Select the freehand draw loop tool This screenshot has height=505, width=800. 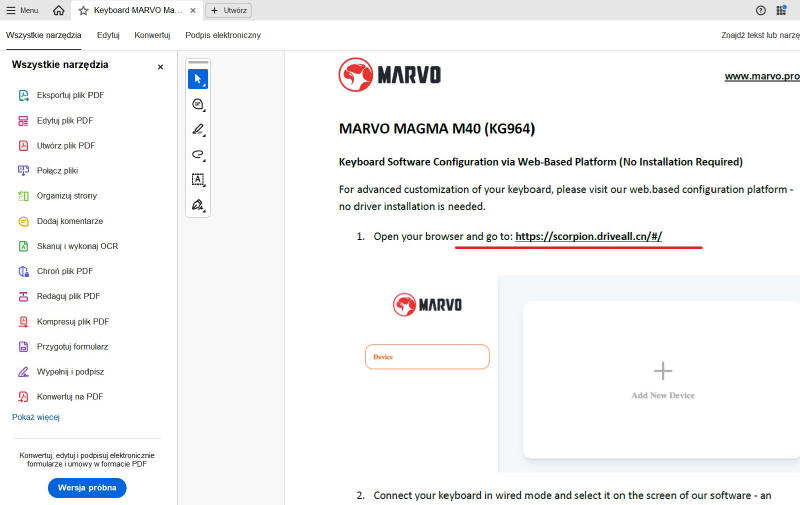[198, 155]
